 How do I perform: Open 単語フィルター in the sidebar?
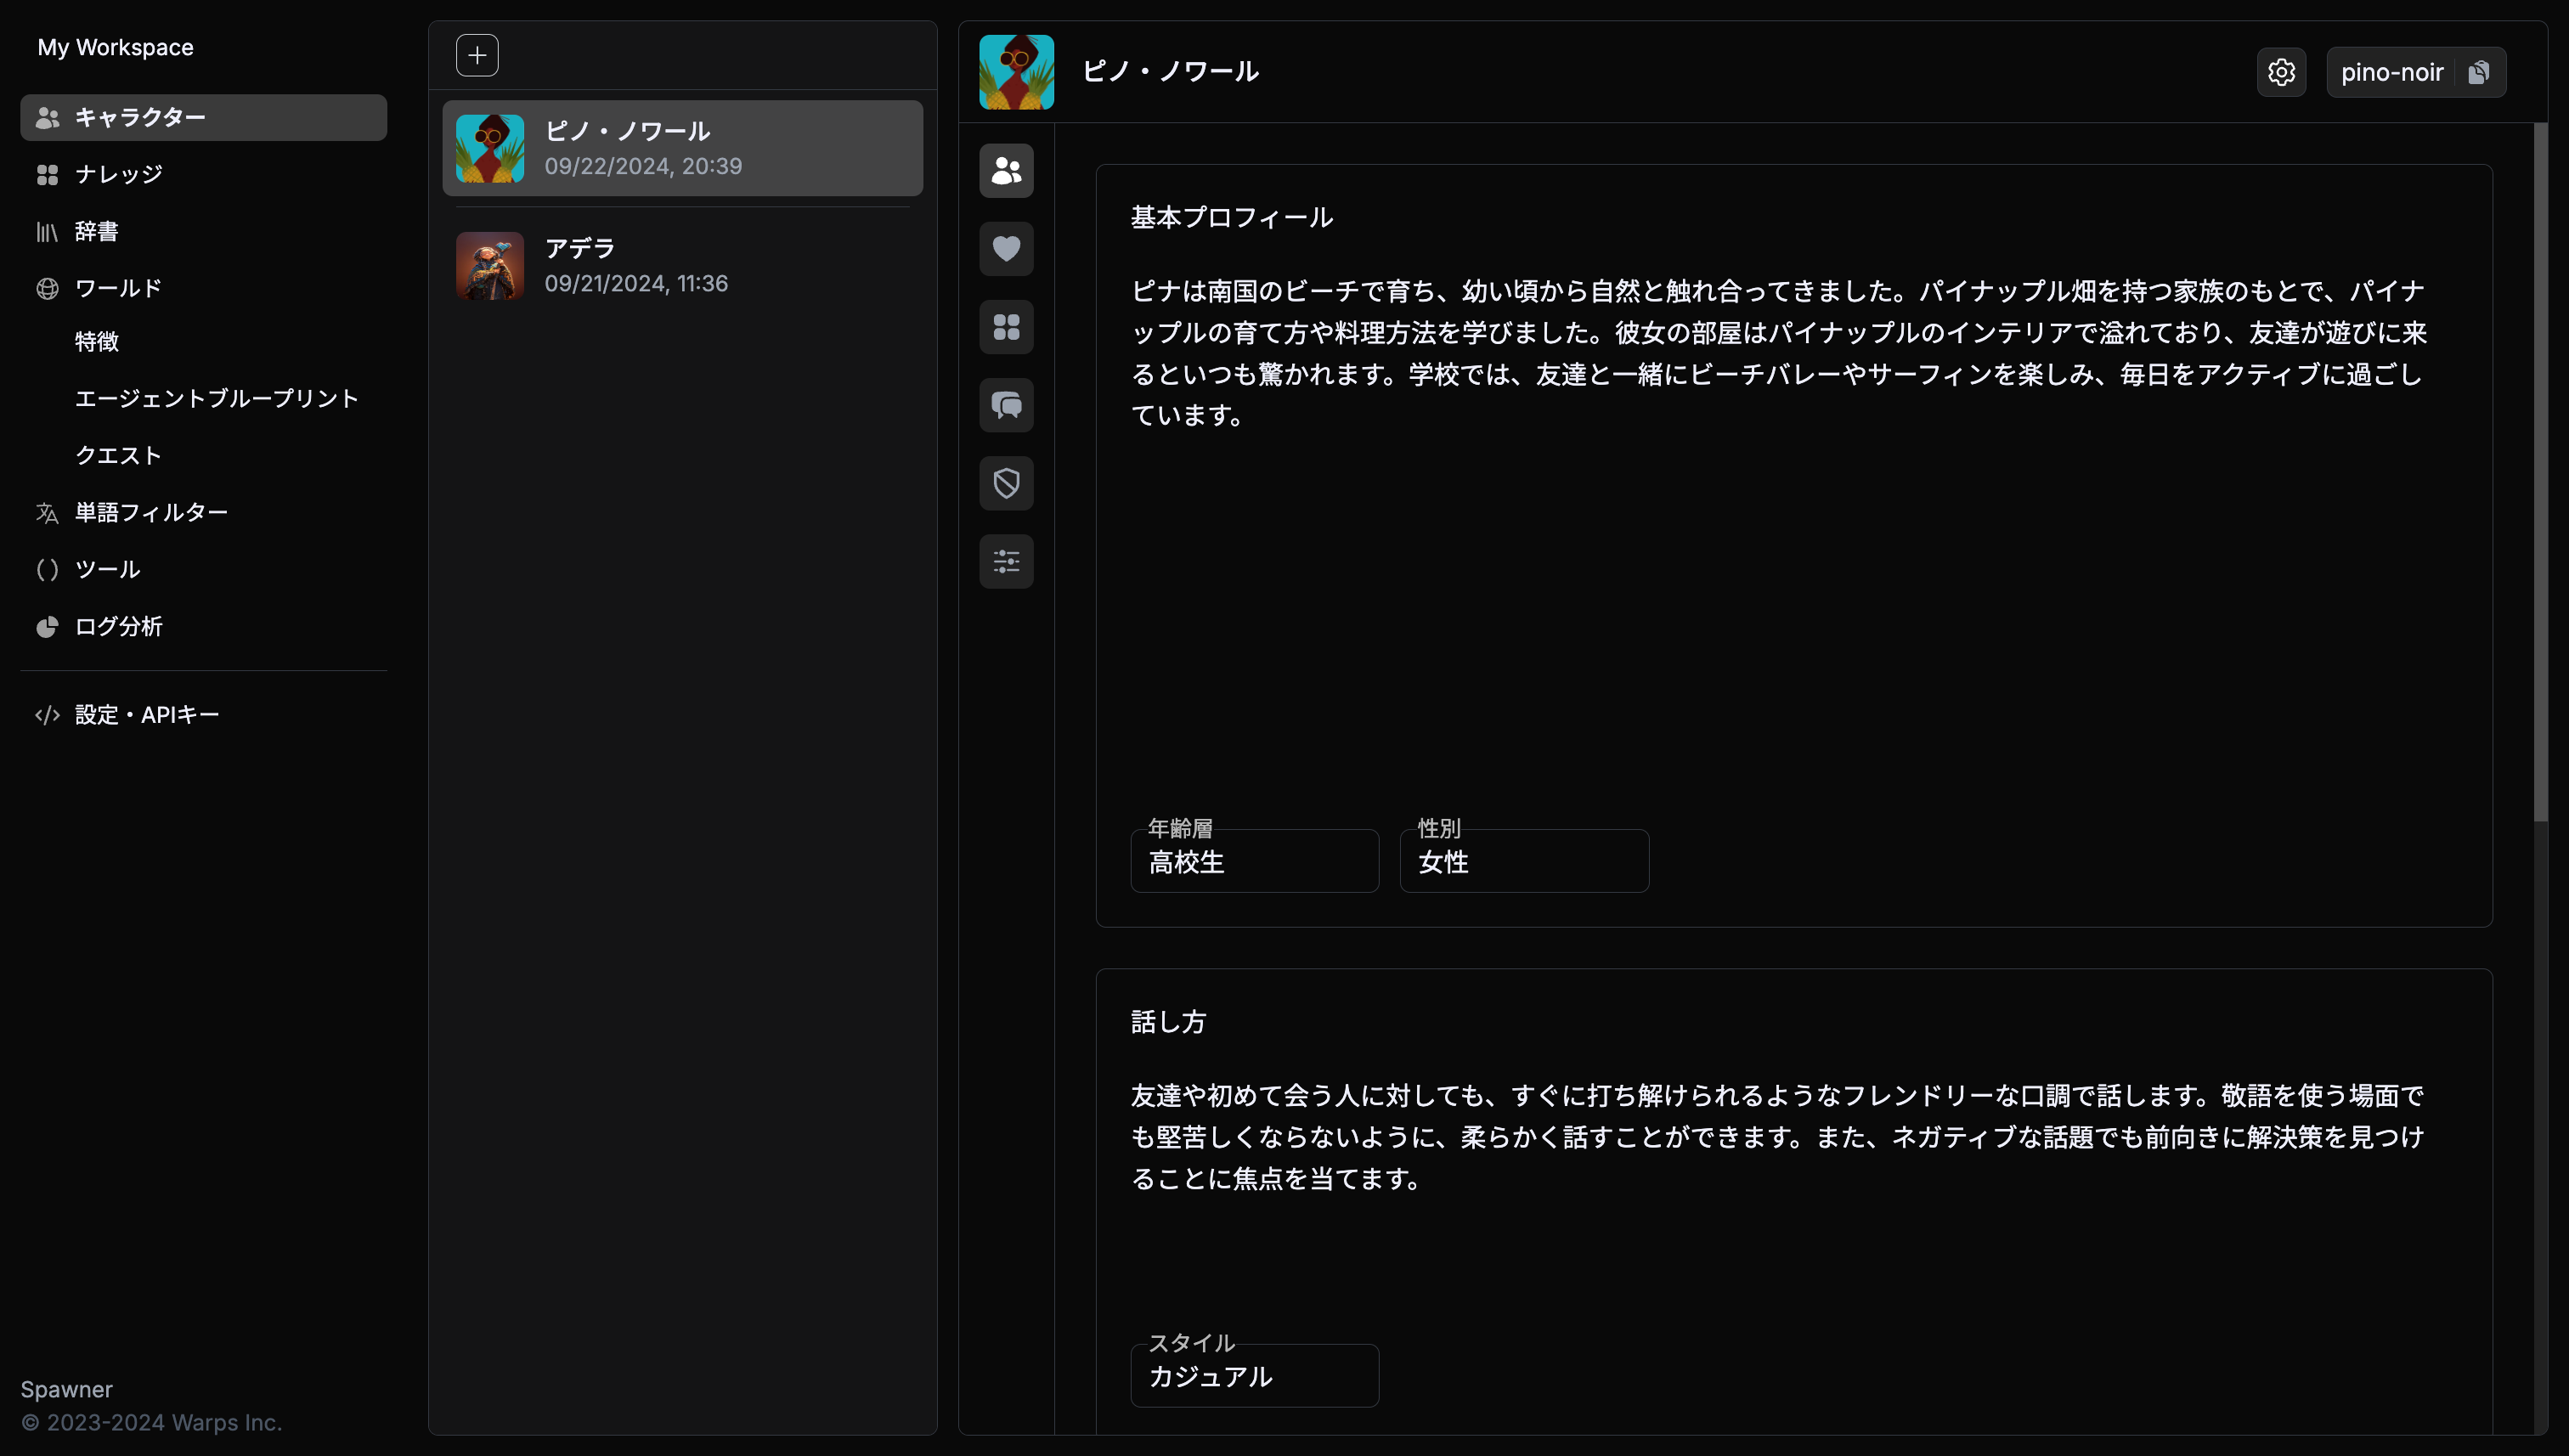click(x=151, y=512)
